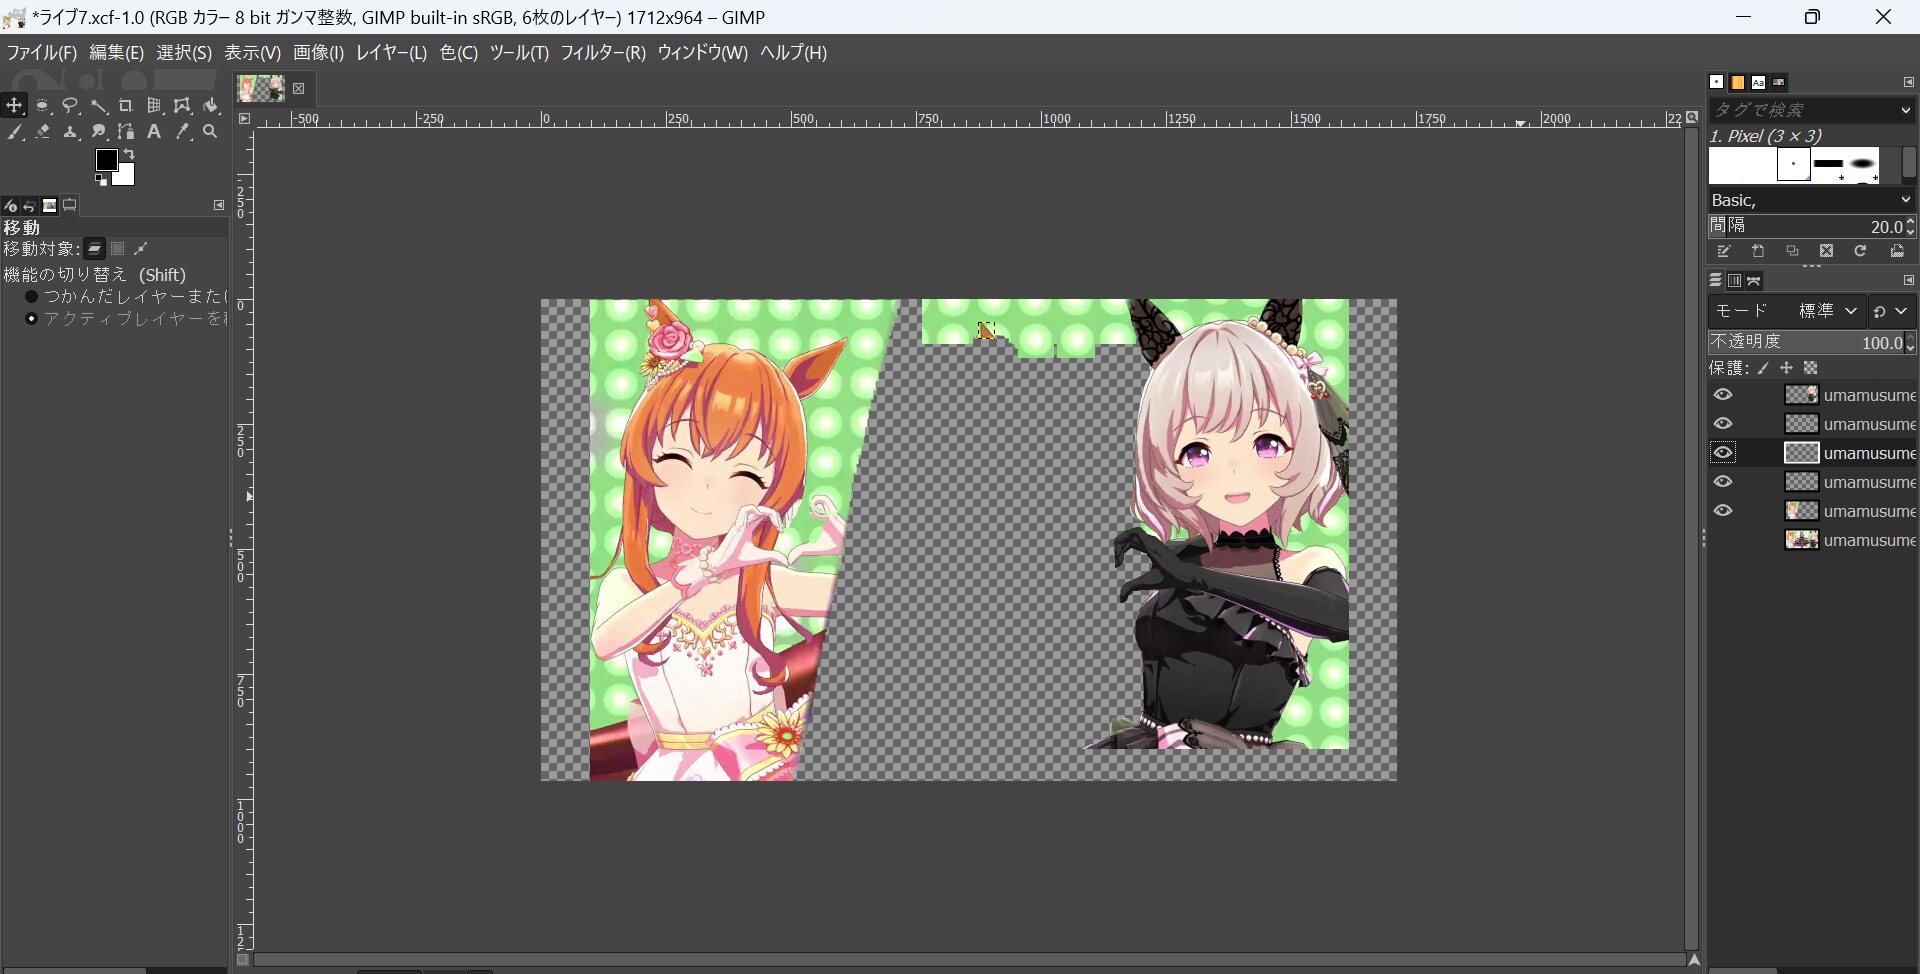Open the navigation preview at canvas corner
1920x974 pixels.
(1694, 960)
